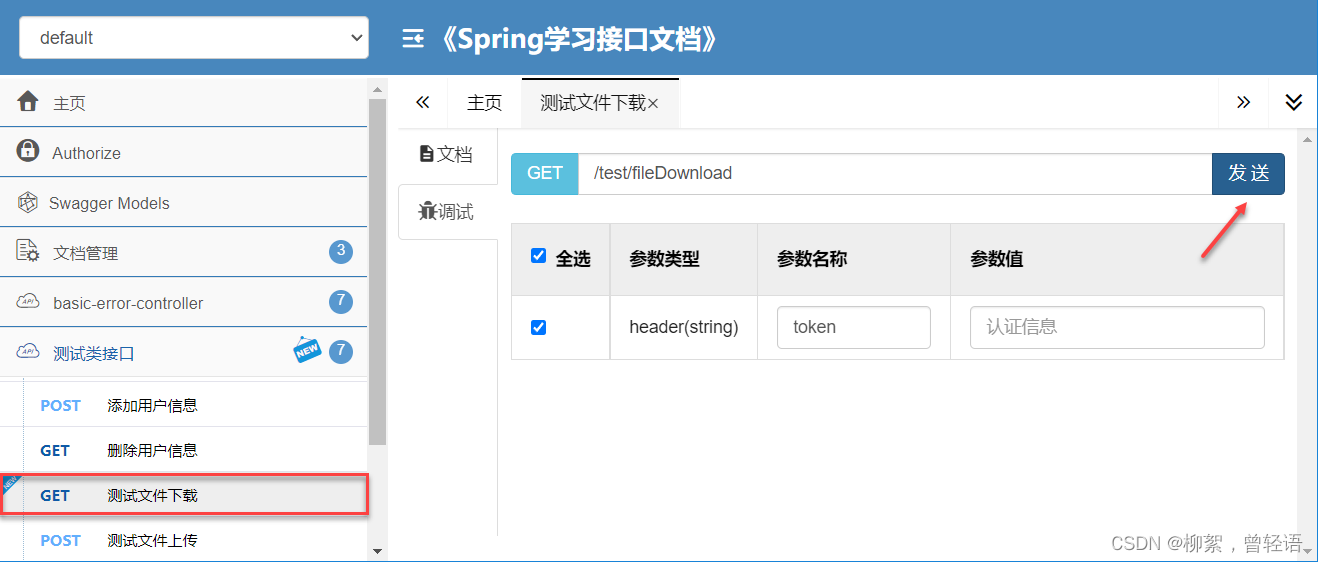Click the API cloud icon beside basic-error-controller
1318x562 pixels.
[x=28, y=302]
